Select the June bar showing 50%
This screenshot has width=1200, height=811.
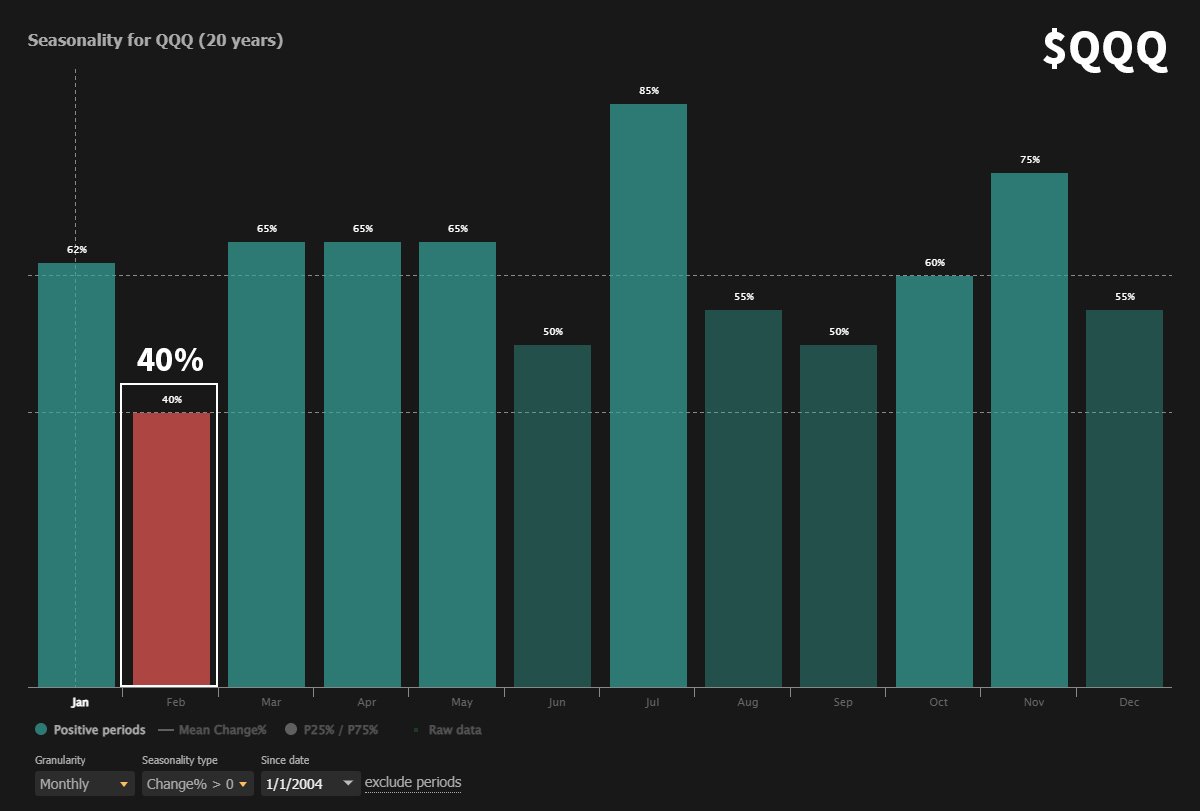553,516
